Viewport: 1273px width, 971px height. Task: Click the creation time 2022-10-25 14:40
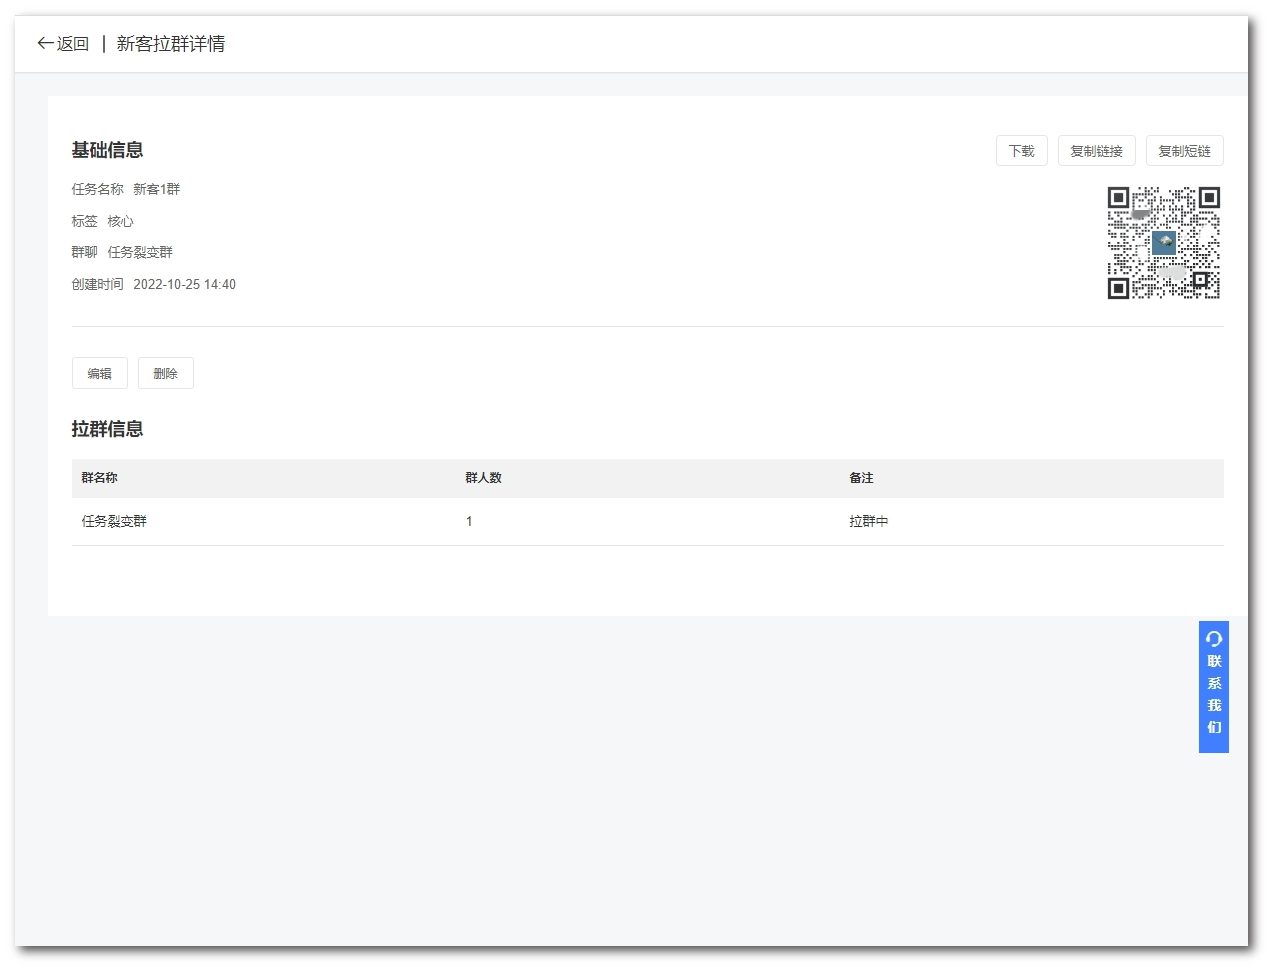(x=184, y=284)
